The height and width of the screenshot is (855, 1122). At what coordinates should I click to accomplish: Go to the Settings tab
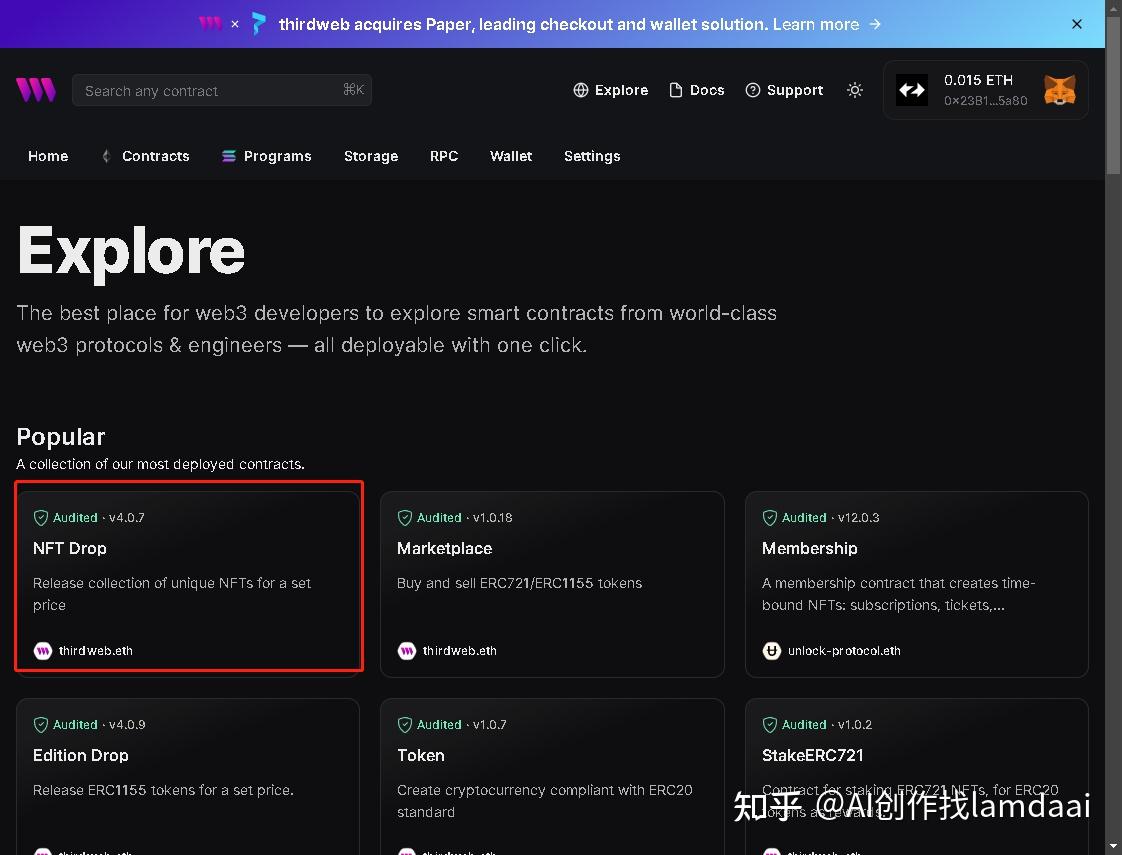point(592,156)
